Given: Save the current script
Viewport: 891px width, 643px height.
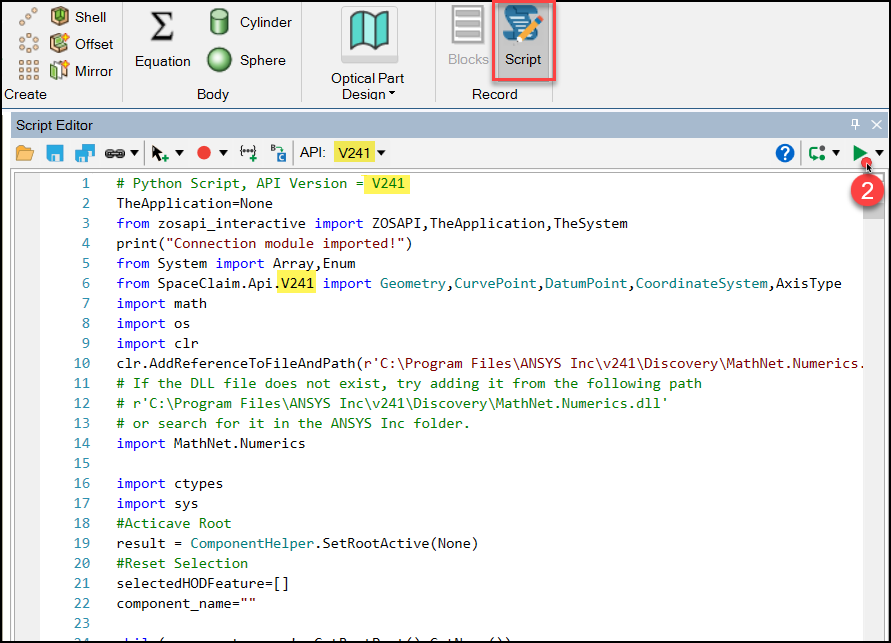Looking at the screenshot, I should (55, 153).
